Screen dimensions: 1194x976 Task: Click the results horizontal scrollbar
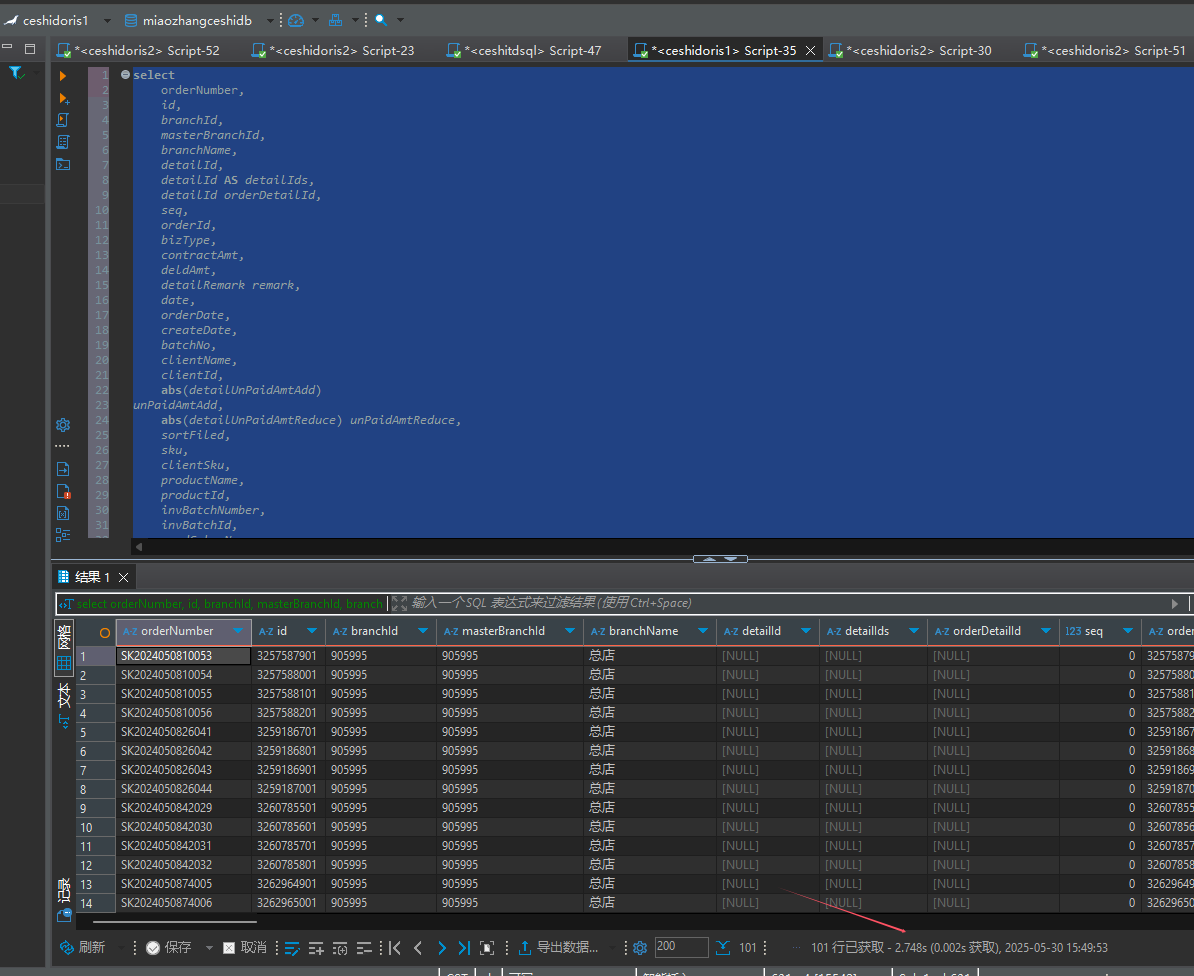coord(174,922)
